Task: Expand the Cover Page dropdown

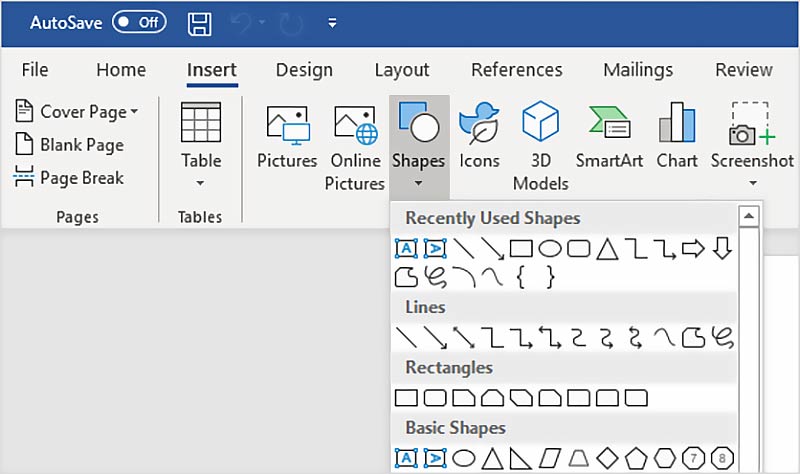Action: (134, 111)
